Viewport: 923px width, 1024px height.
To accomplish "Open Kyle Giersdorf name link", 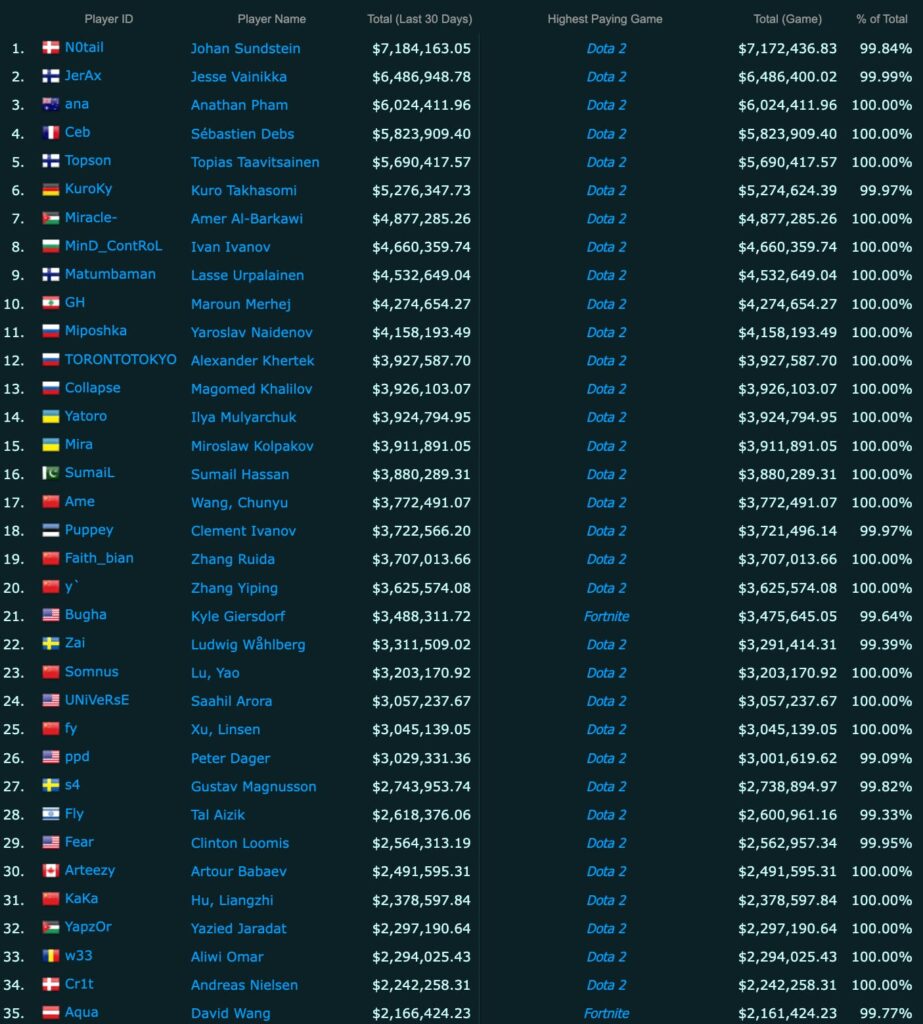I will [238, 616].
